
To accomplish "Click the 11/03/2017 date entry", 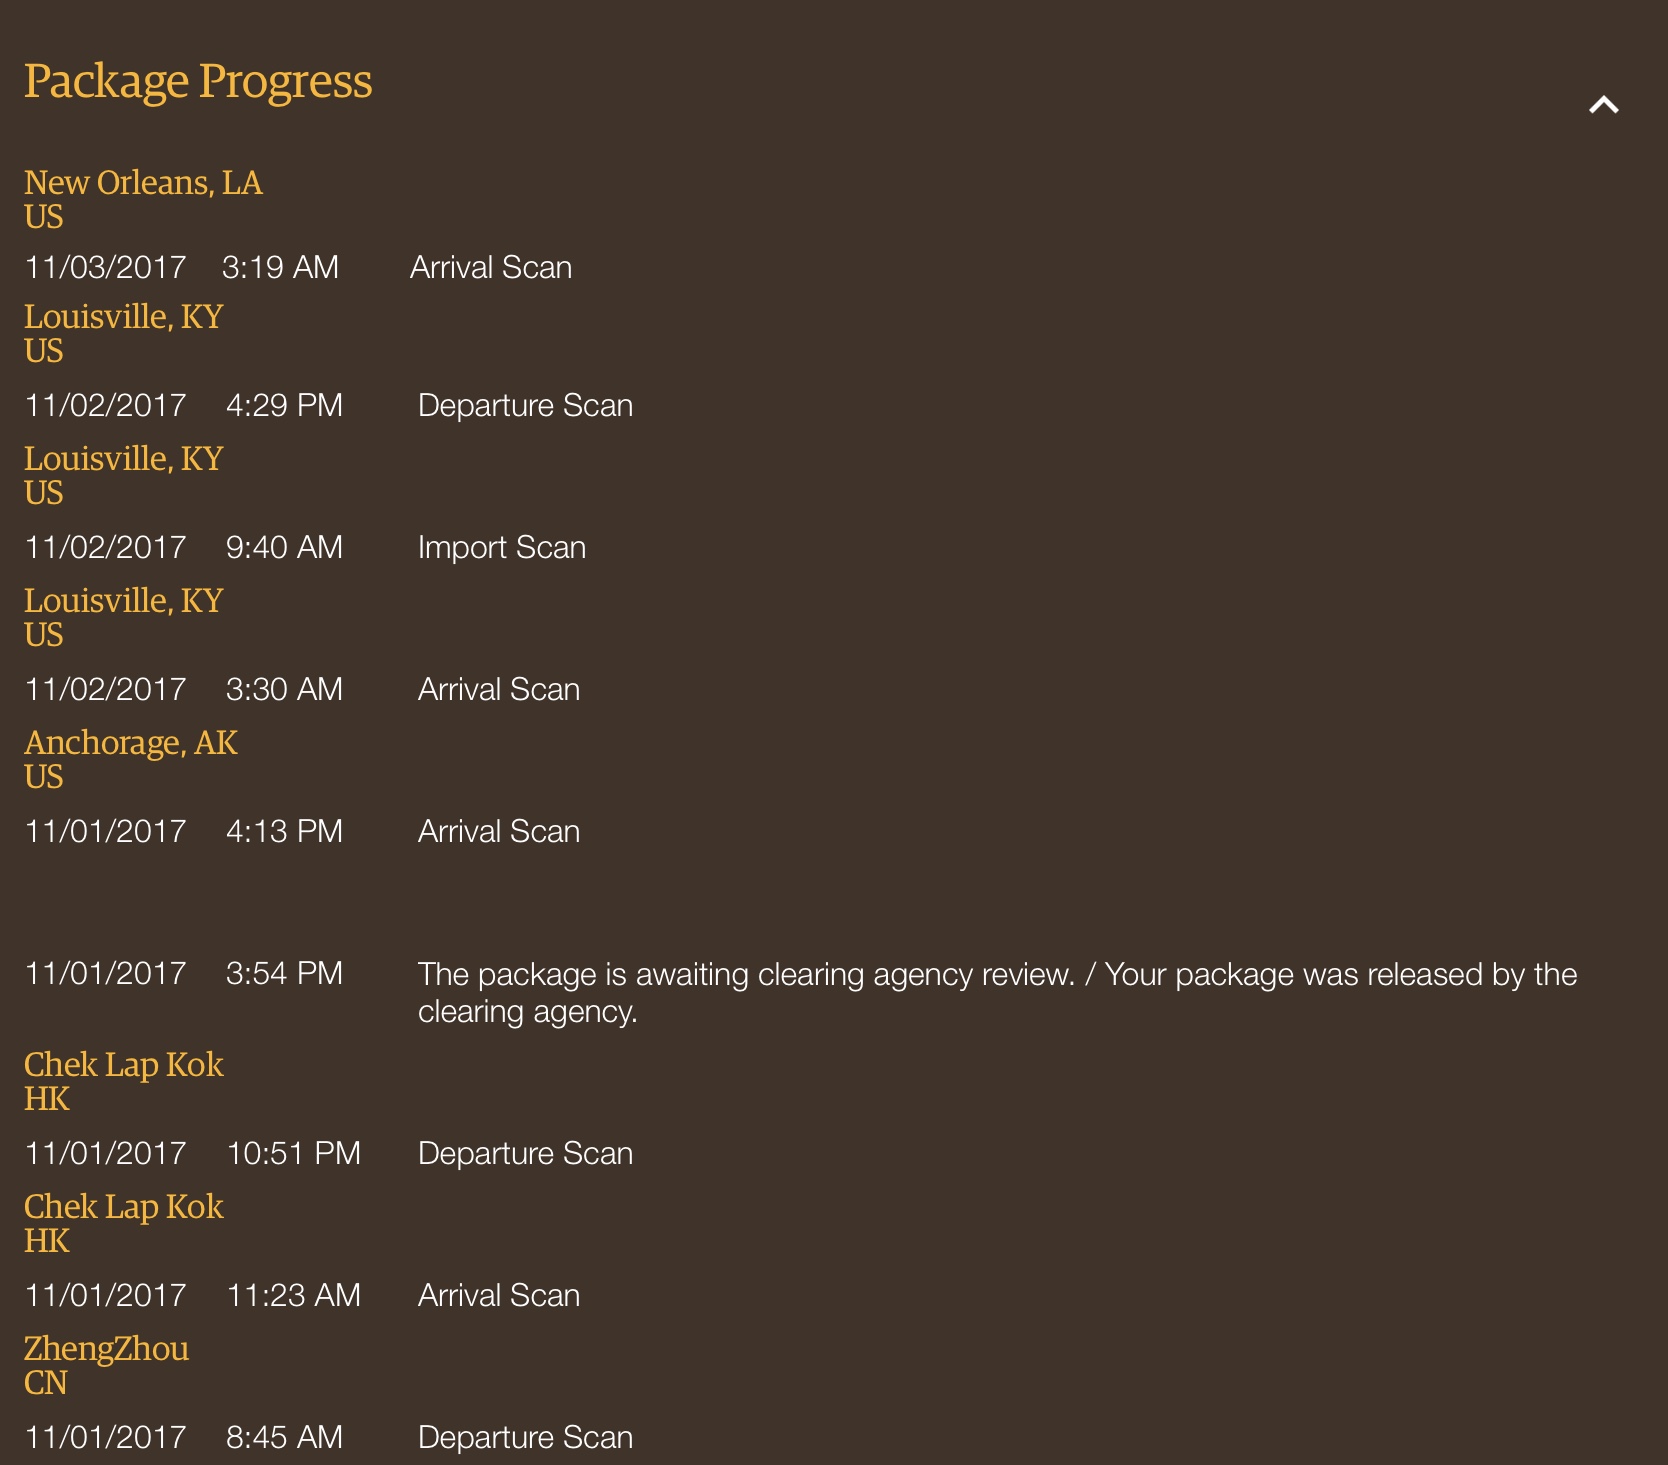I will (x=106, y=267).
